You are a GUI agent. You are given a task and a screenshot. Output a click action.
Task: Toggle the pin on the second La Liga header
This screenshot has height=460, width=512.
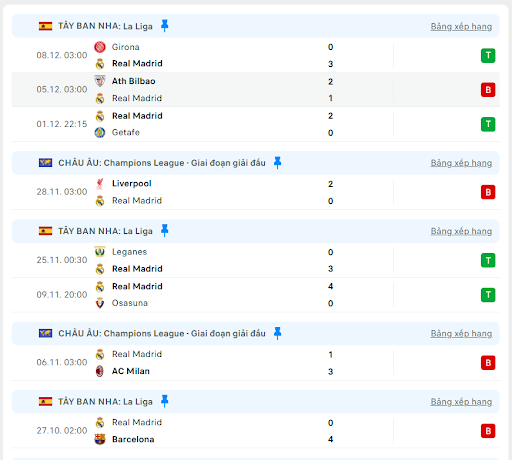pos(164,231)
